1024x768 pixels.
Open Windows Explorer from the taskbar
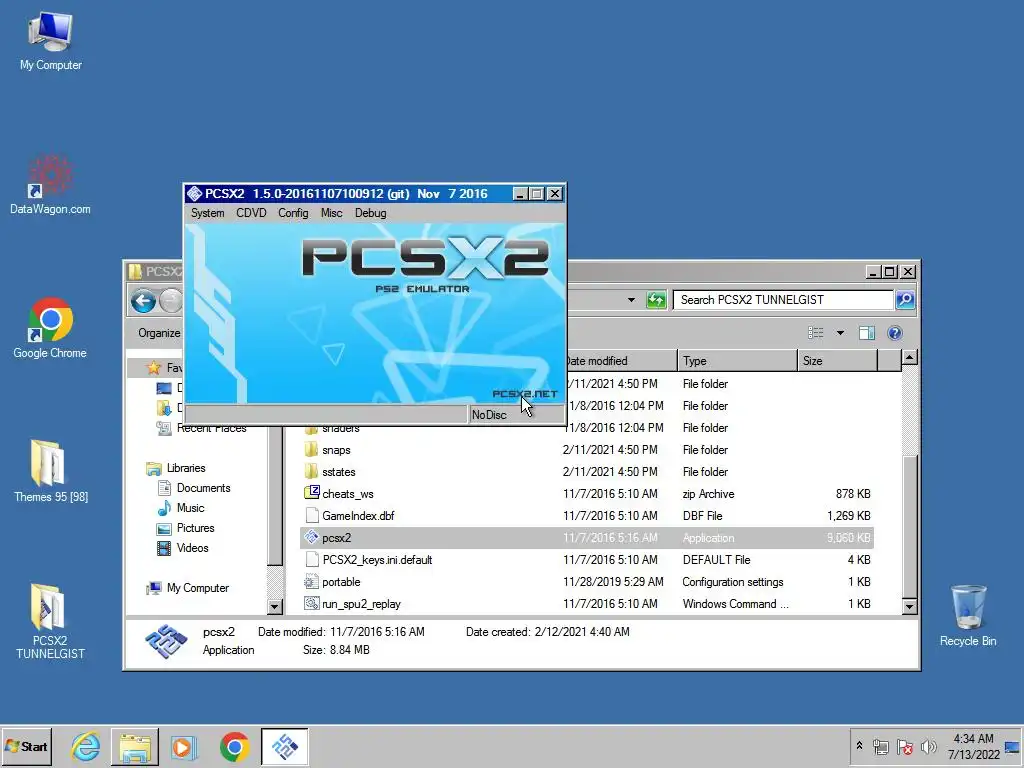(x=135, y=746)
